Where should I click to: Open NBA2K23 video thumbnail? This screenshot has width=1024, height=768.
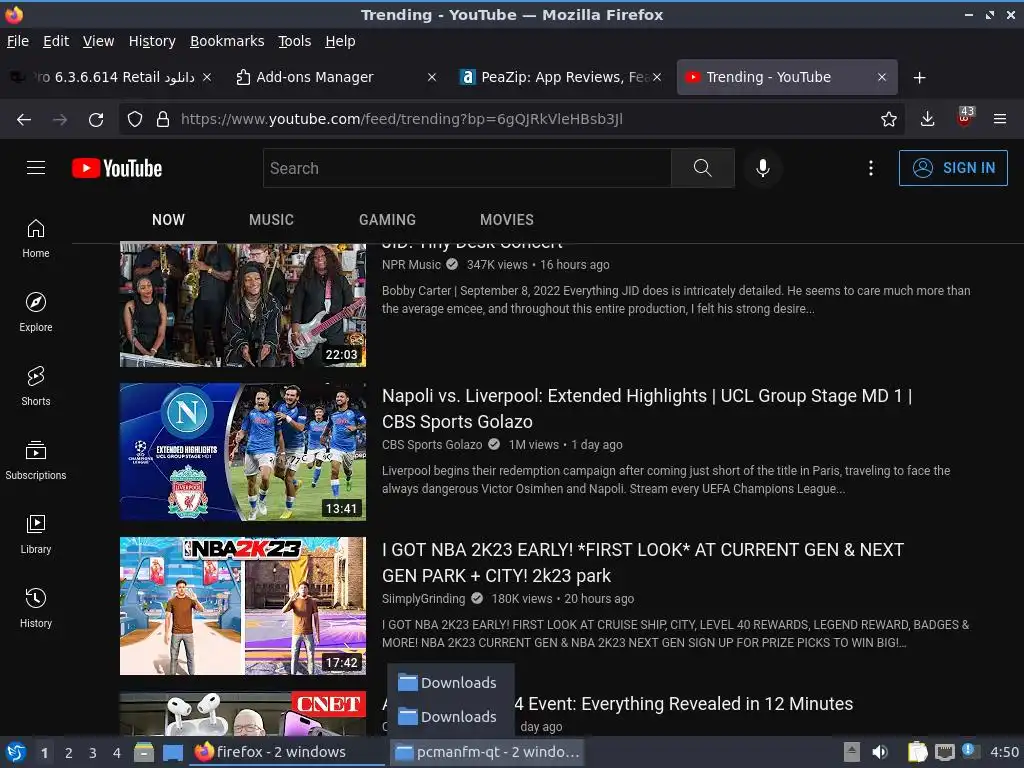click(243, 606)
